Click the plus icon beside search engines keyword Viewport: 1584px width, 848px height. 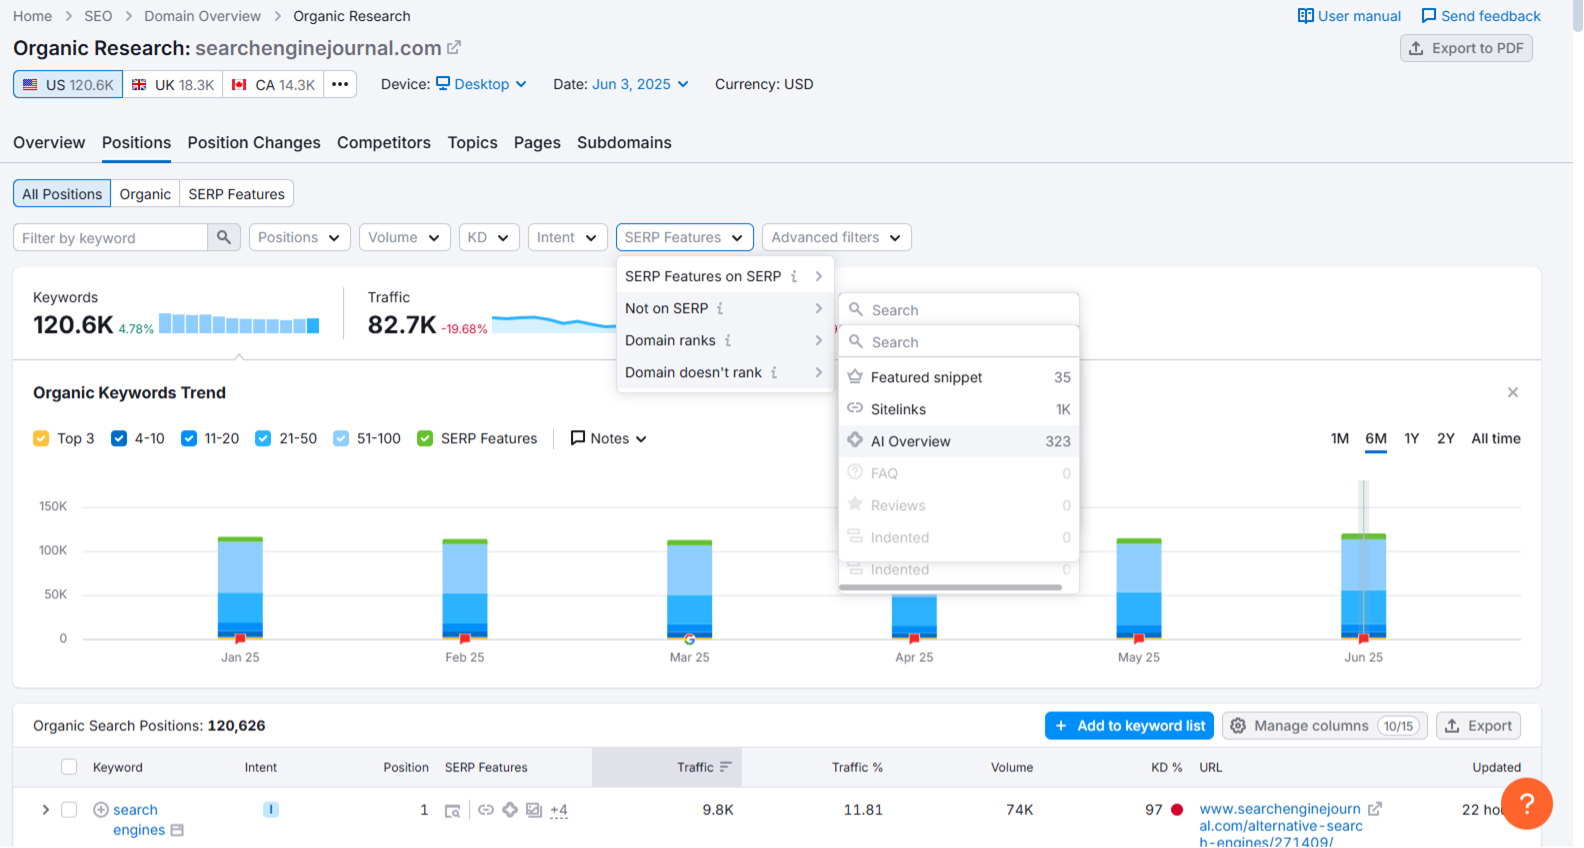[x=101, y=810]
